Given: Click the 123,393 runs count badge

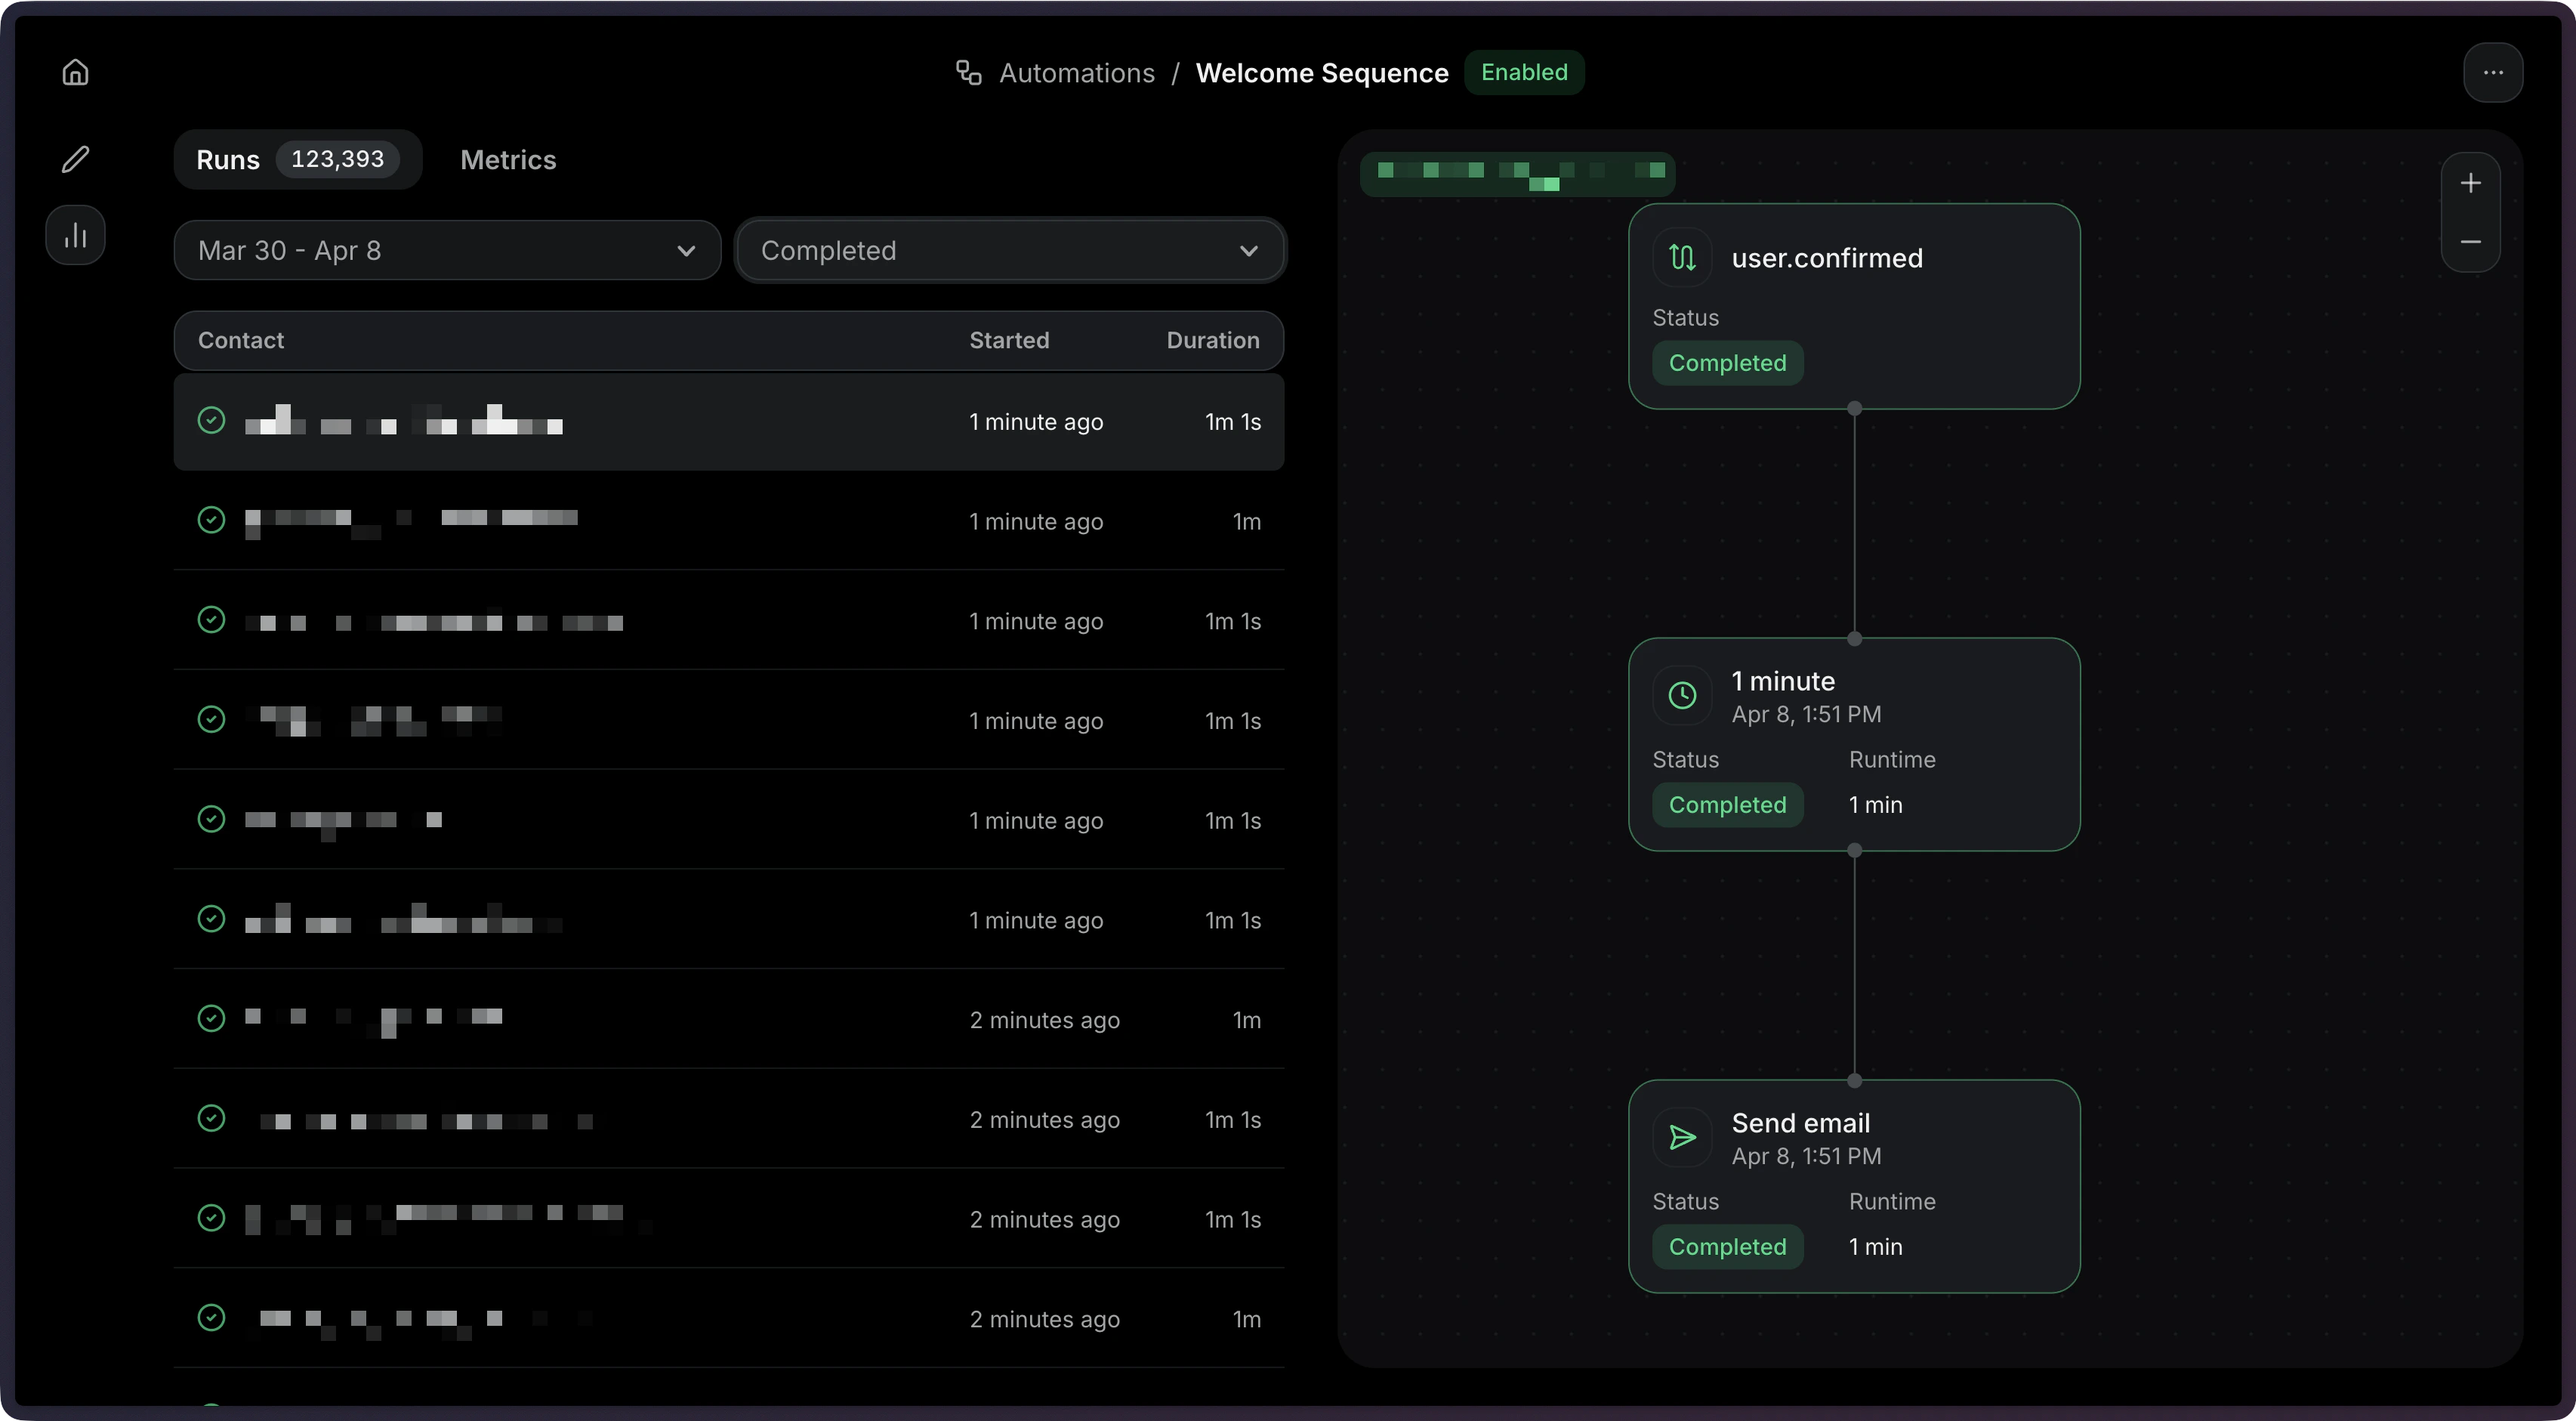Looking at the screenshot, I should pos(337,159).
